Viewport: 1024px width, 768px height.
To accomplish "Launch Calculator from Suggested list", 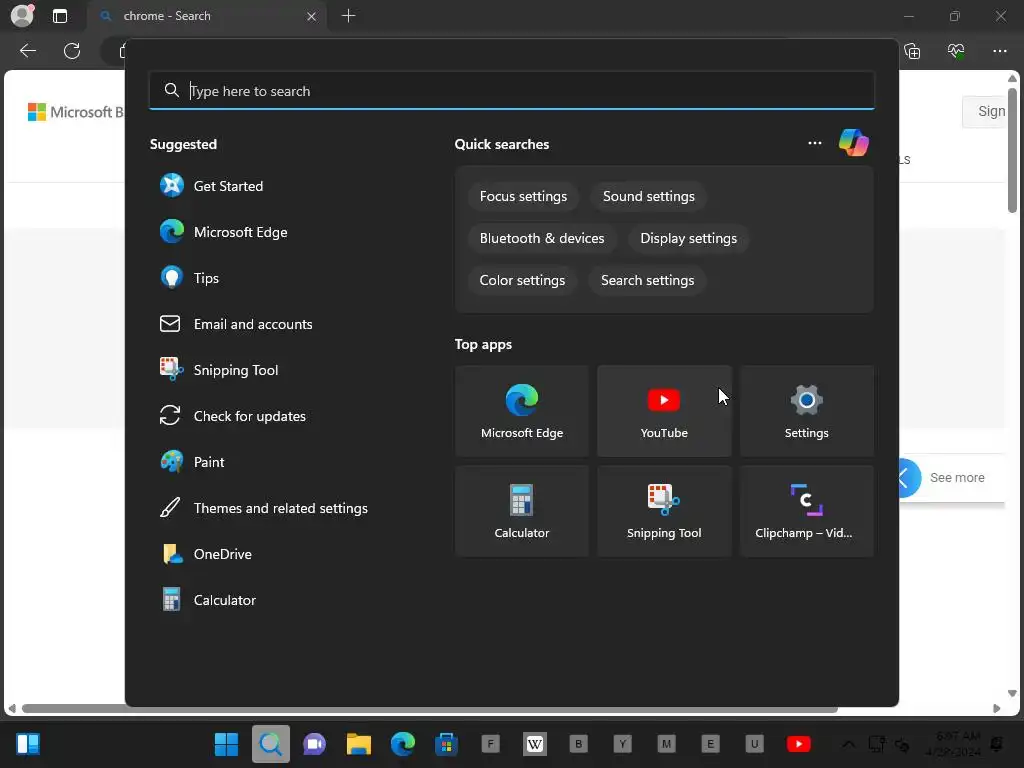I will tap(208, 600).
